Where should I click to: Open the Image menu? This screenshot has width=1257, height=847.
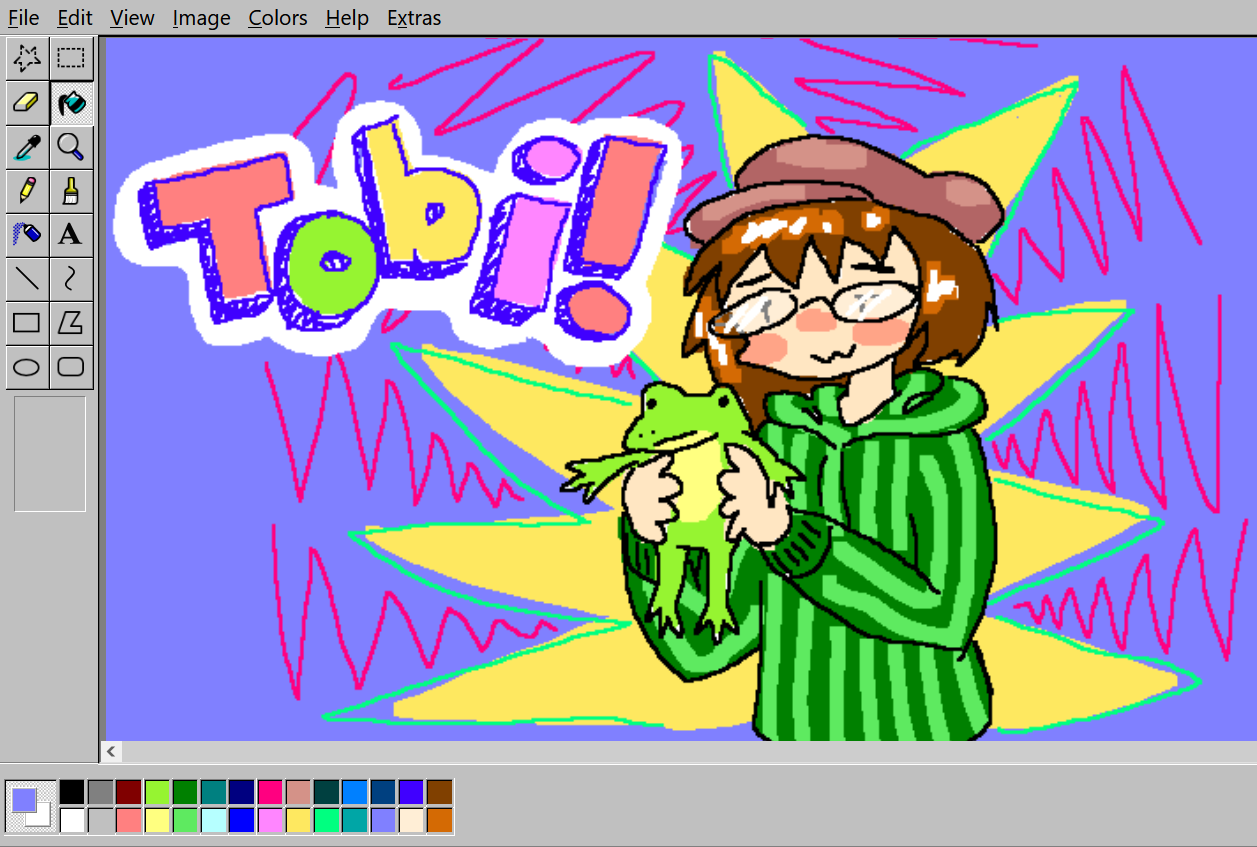[x=201, y=18]
